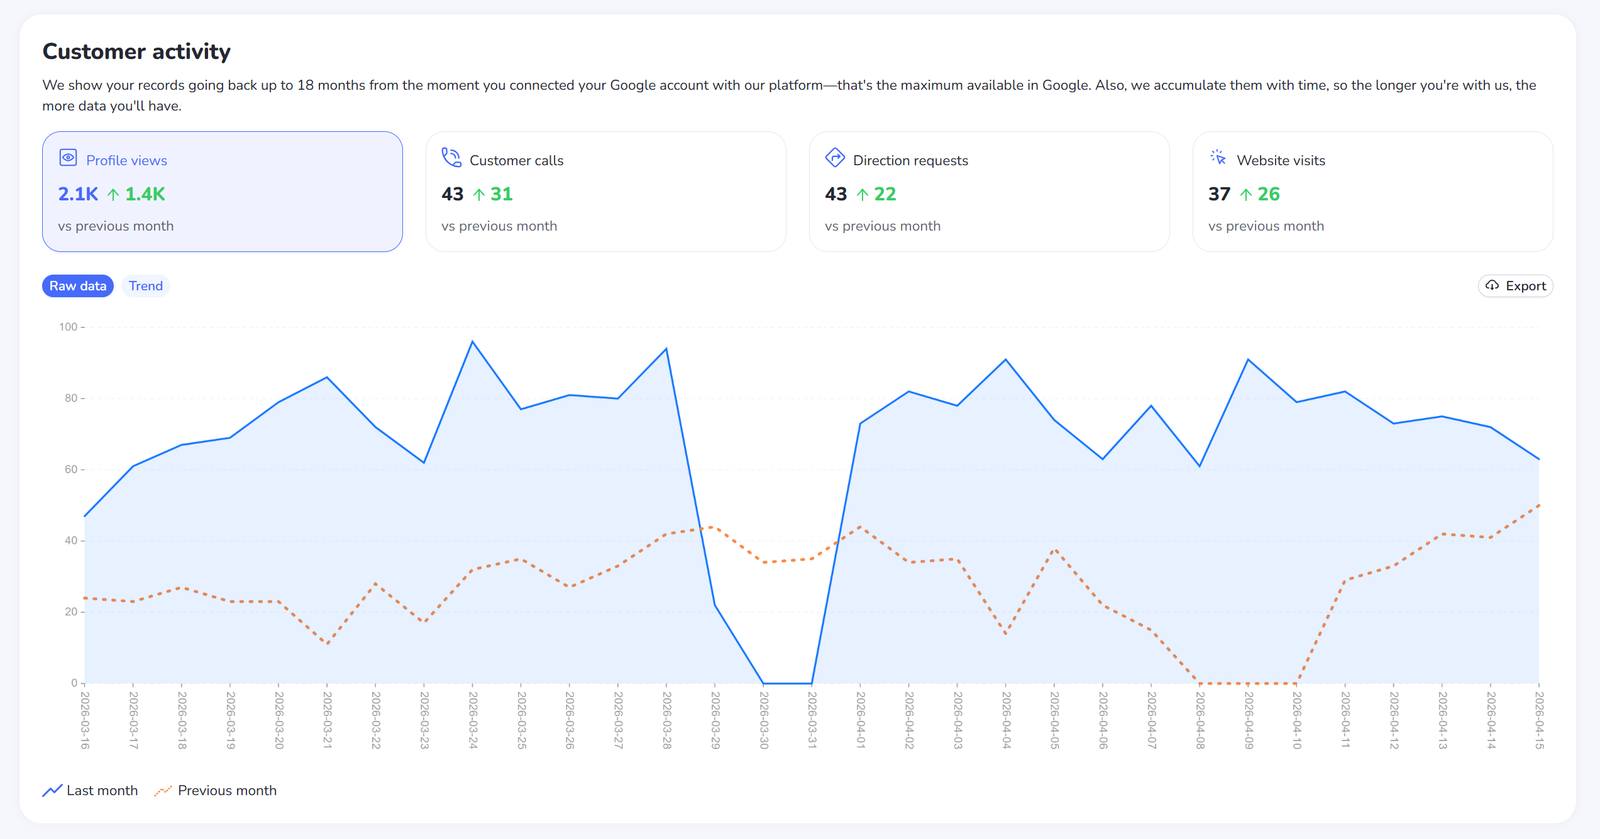Select the Website visits metric card
Viewport: 1600px width, 839px height.
coord(1373,192)
